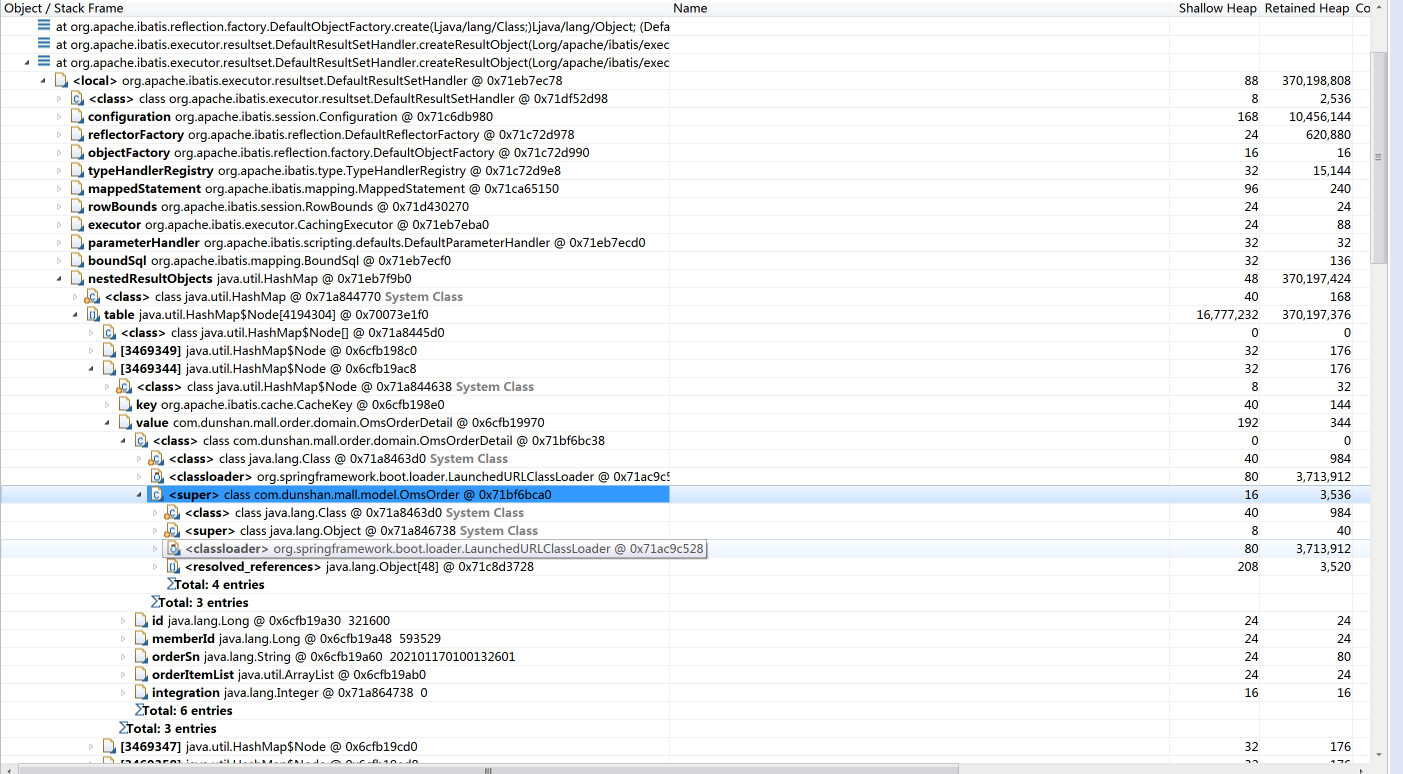Click the Name column header
1403x774 pixels.
tap(690, 8)
